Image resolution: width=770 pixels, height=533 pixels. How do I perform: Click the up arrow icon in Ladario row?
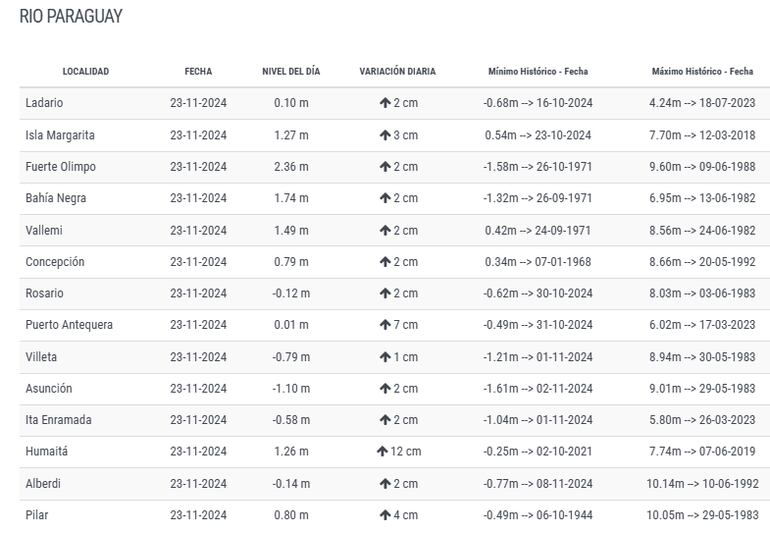tap(385, 103)
